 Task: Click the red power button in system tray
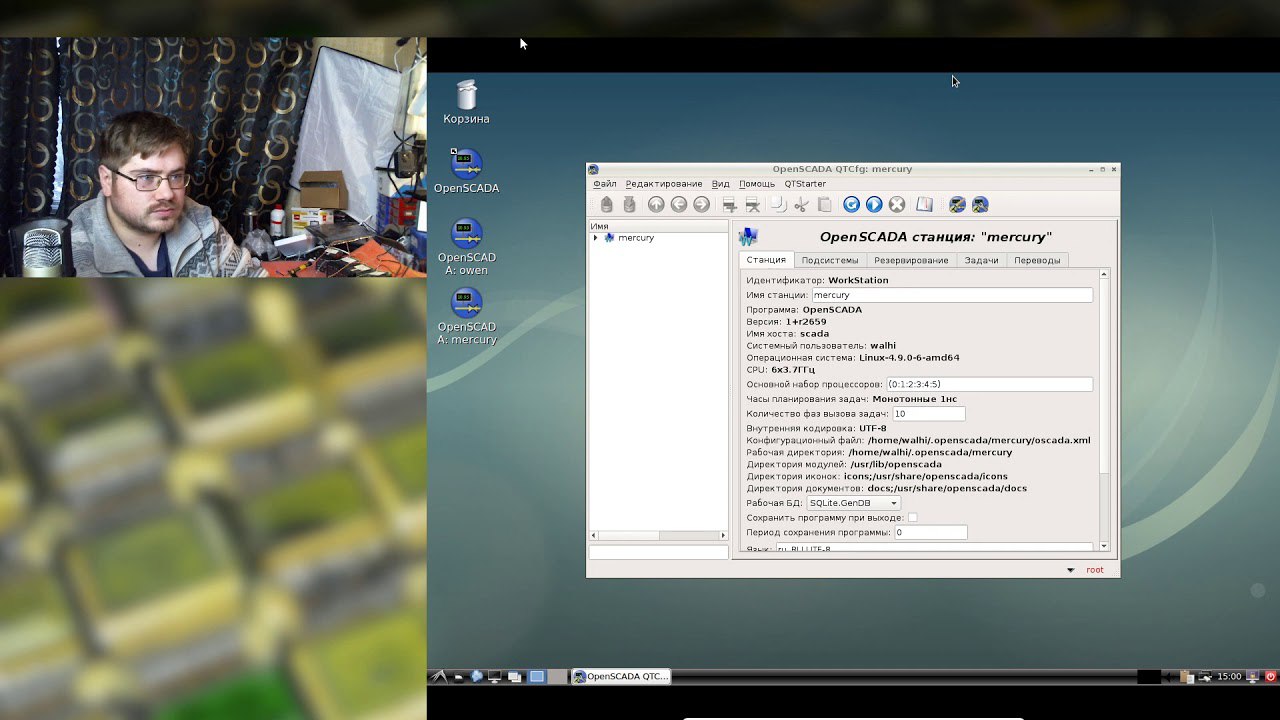1271,677
